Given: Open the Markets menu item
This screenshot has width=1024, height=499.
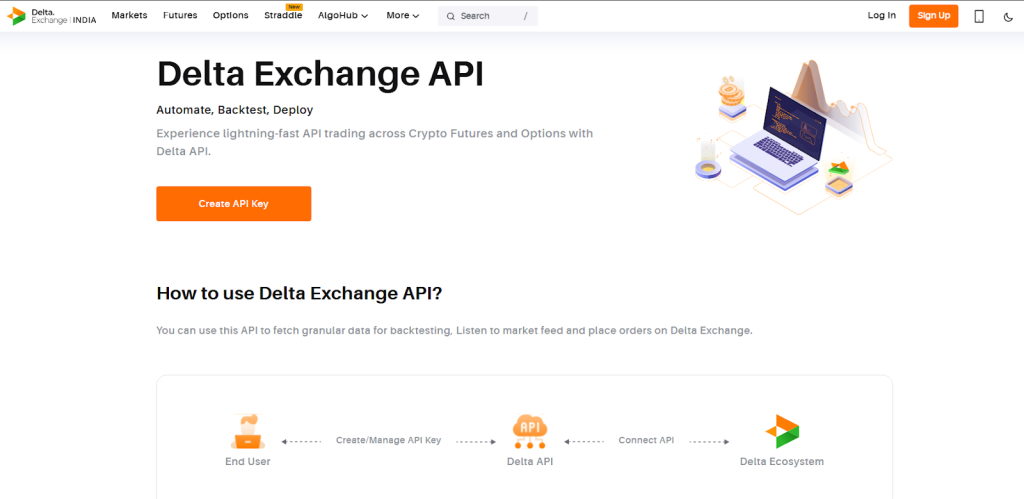Looking at the screenshot, I should click(x=129, y=16).
